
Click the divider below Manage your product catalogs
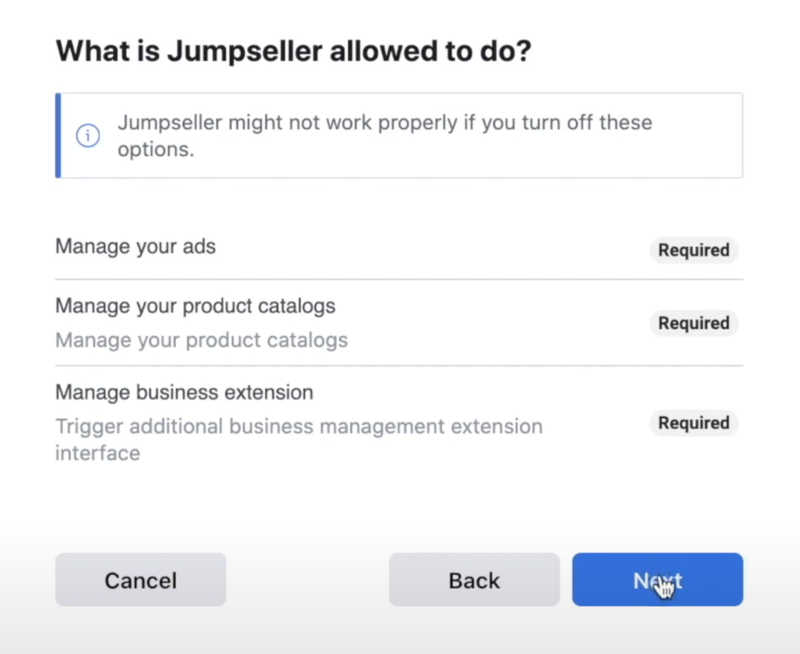pos(399,366)
